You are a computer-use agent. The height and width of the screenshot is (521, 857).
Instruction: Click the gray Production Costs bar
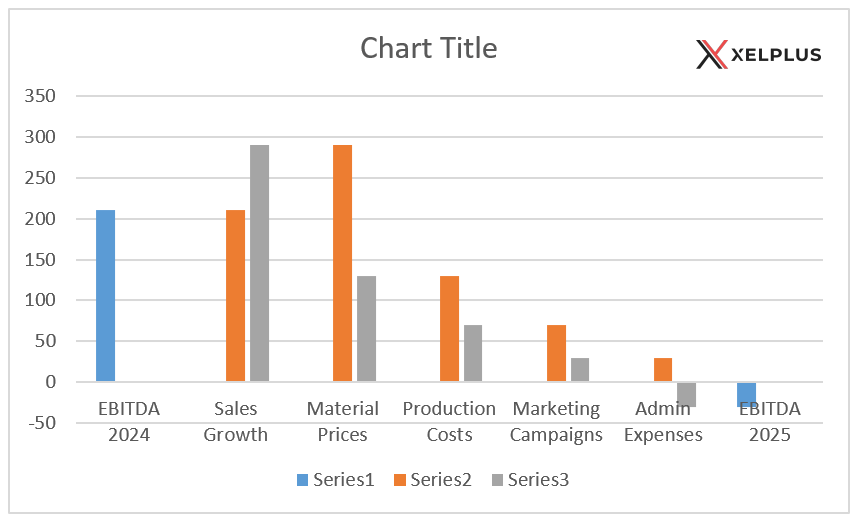(473, 352)
